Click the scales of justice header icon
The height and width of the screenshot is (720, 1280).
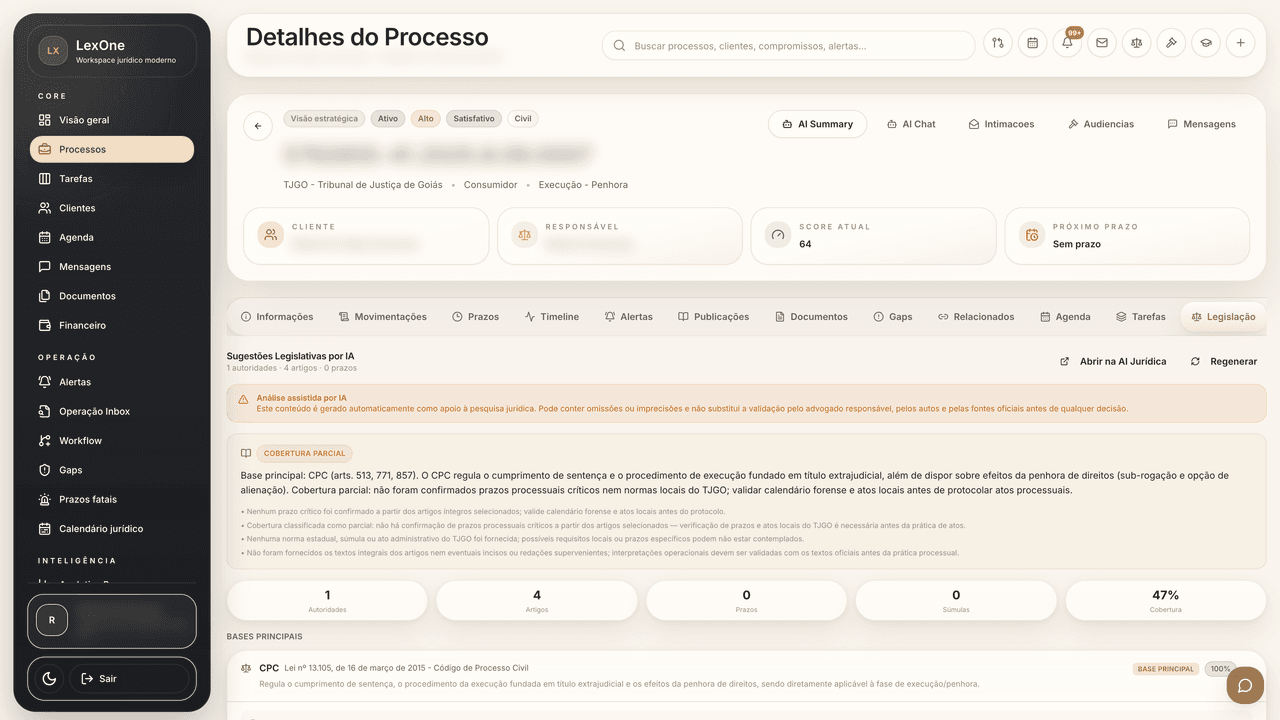tap(1136, 43)
